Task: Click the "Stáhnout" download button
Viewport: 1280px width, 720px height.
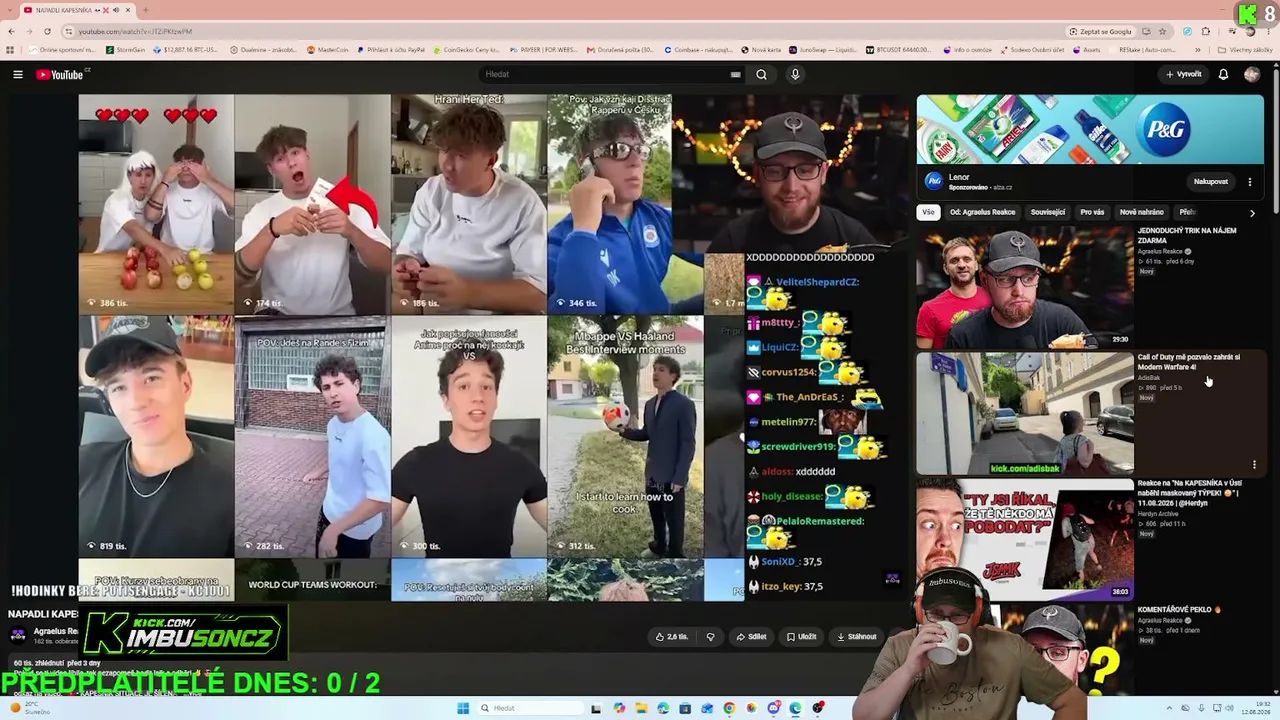Action: point(856,637)
